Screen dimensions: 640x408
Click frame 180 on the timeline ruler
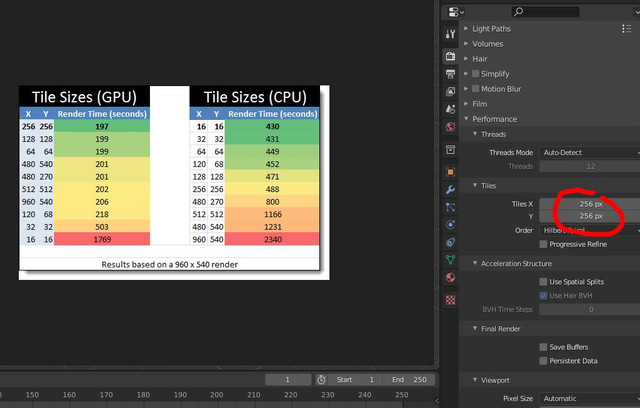click(x=143, y=395)
